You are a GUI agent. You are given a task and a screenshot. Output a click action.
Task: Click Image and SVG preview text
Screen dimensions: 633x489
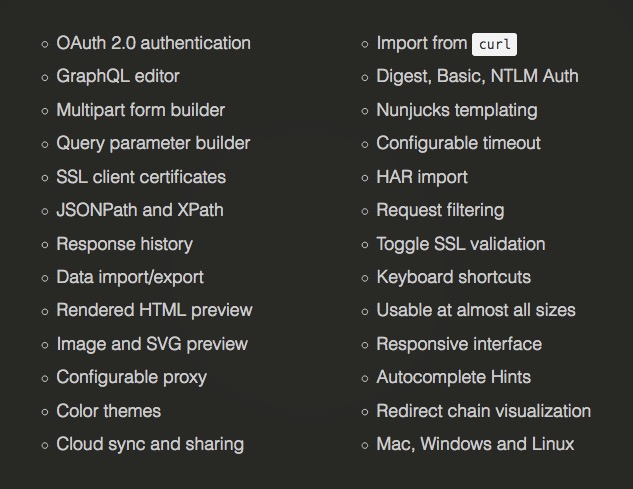tap(152, 344)
